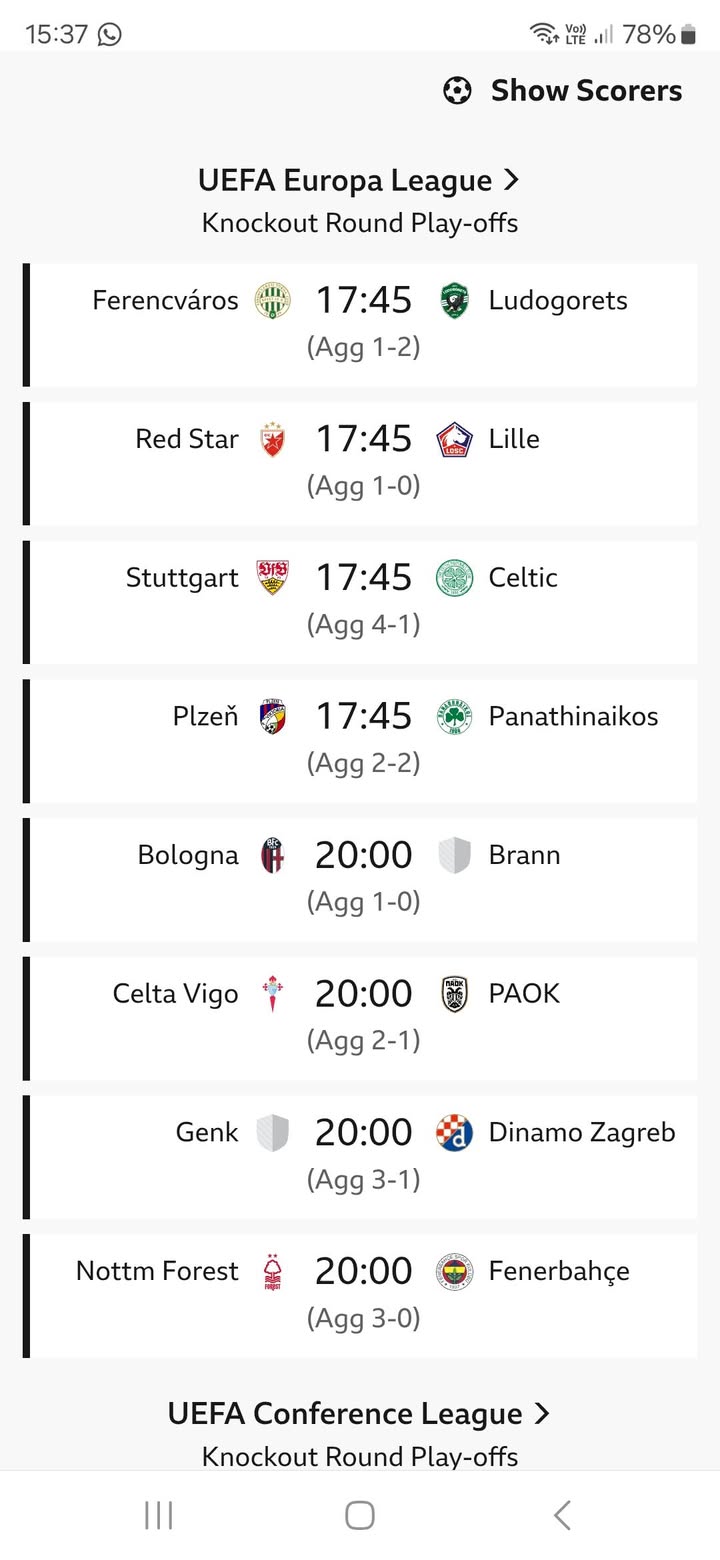Open Bologna vs Brann 20:00 fixture

[x=362, y=879]
